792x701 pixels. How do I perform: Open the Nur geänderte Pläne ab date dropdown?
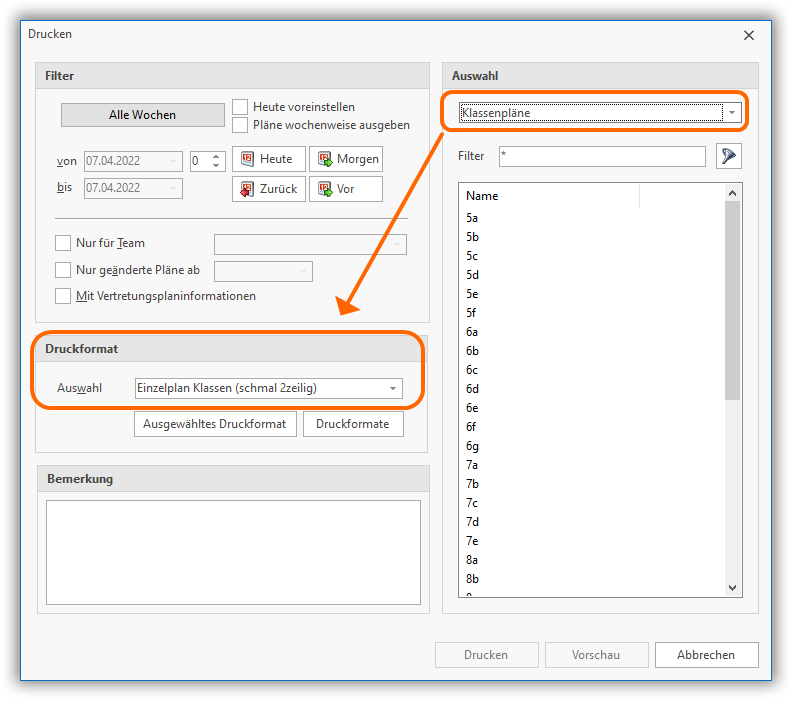pyautogui.click(x=303, y=272)
